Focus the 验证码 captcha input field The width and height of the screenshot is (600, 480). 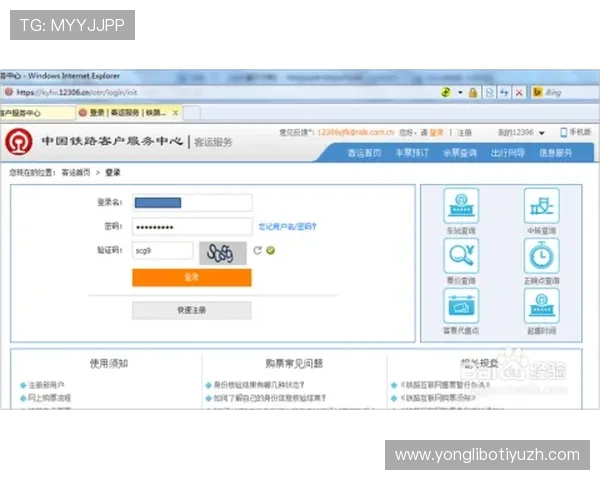(163, 251)
